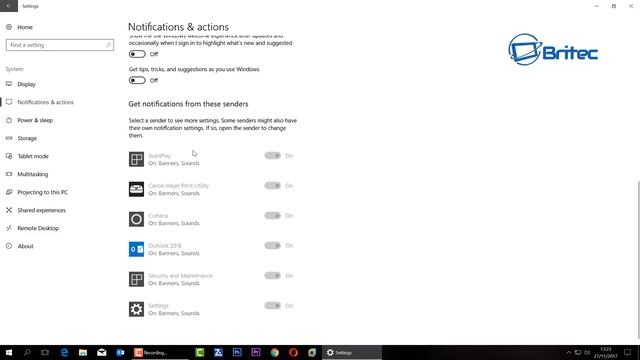The height and width of the screenshot is (360, 640).
Task: Open the About page
Action: click(25, 246)
